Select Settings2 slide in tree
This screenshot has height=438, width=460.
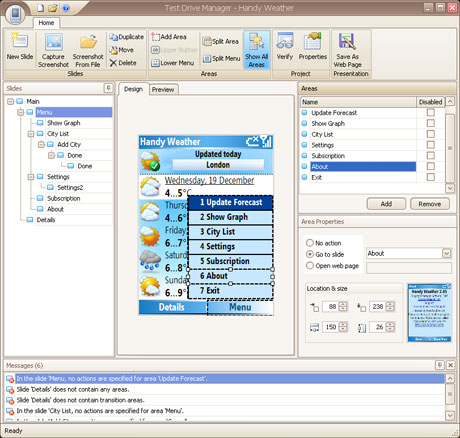[x=70, y=188]
